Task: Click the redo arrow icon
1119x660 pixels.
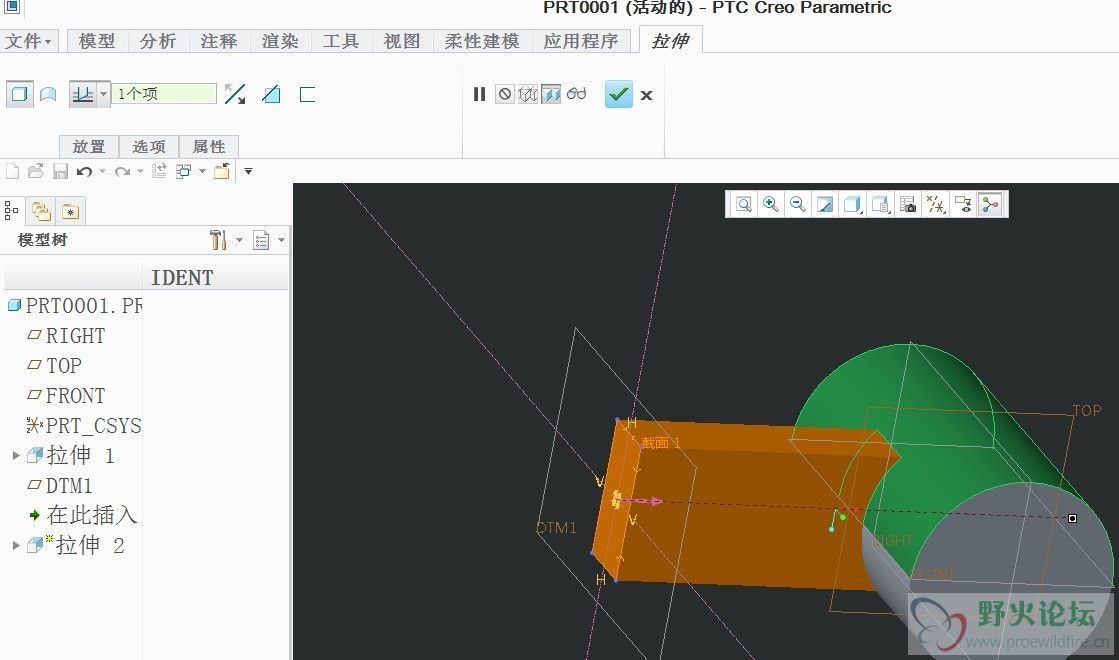Action: coord(123,171)
